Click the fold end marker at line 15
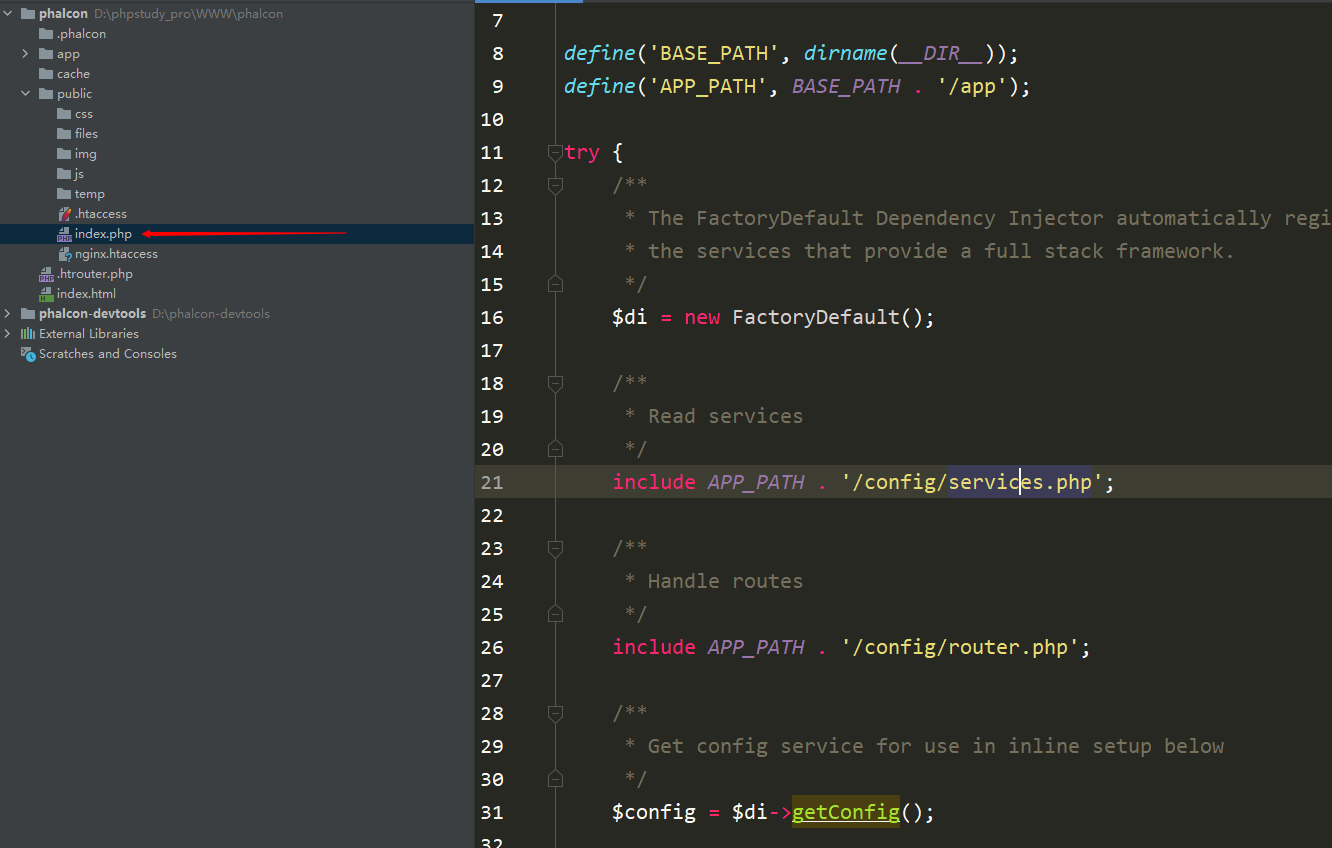The width and height of the screenshot is (1332, 848). pyautogui.click(x=555, y=284)
